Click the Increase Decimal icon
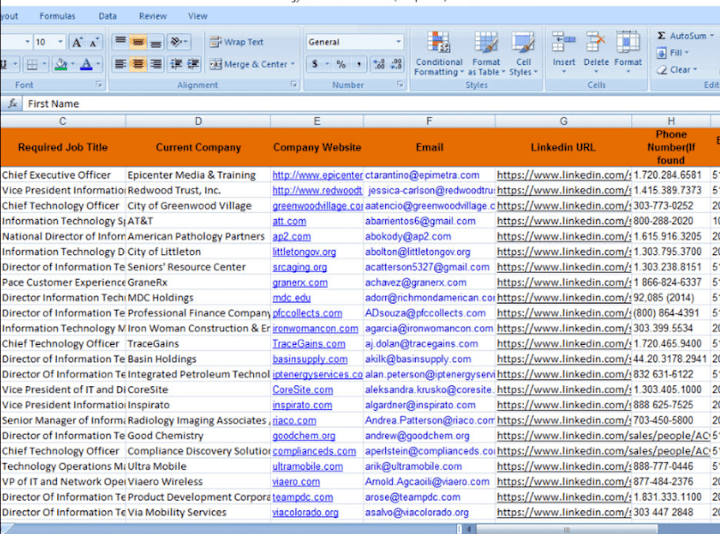The height and width of the screenshot is (534, 720). (x=379, y=64)
